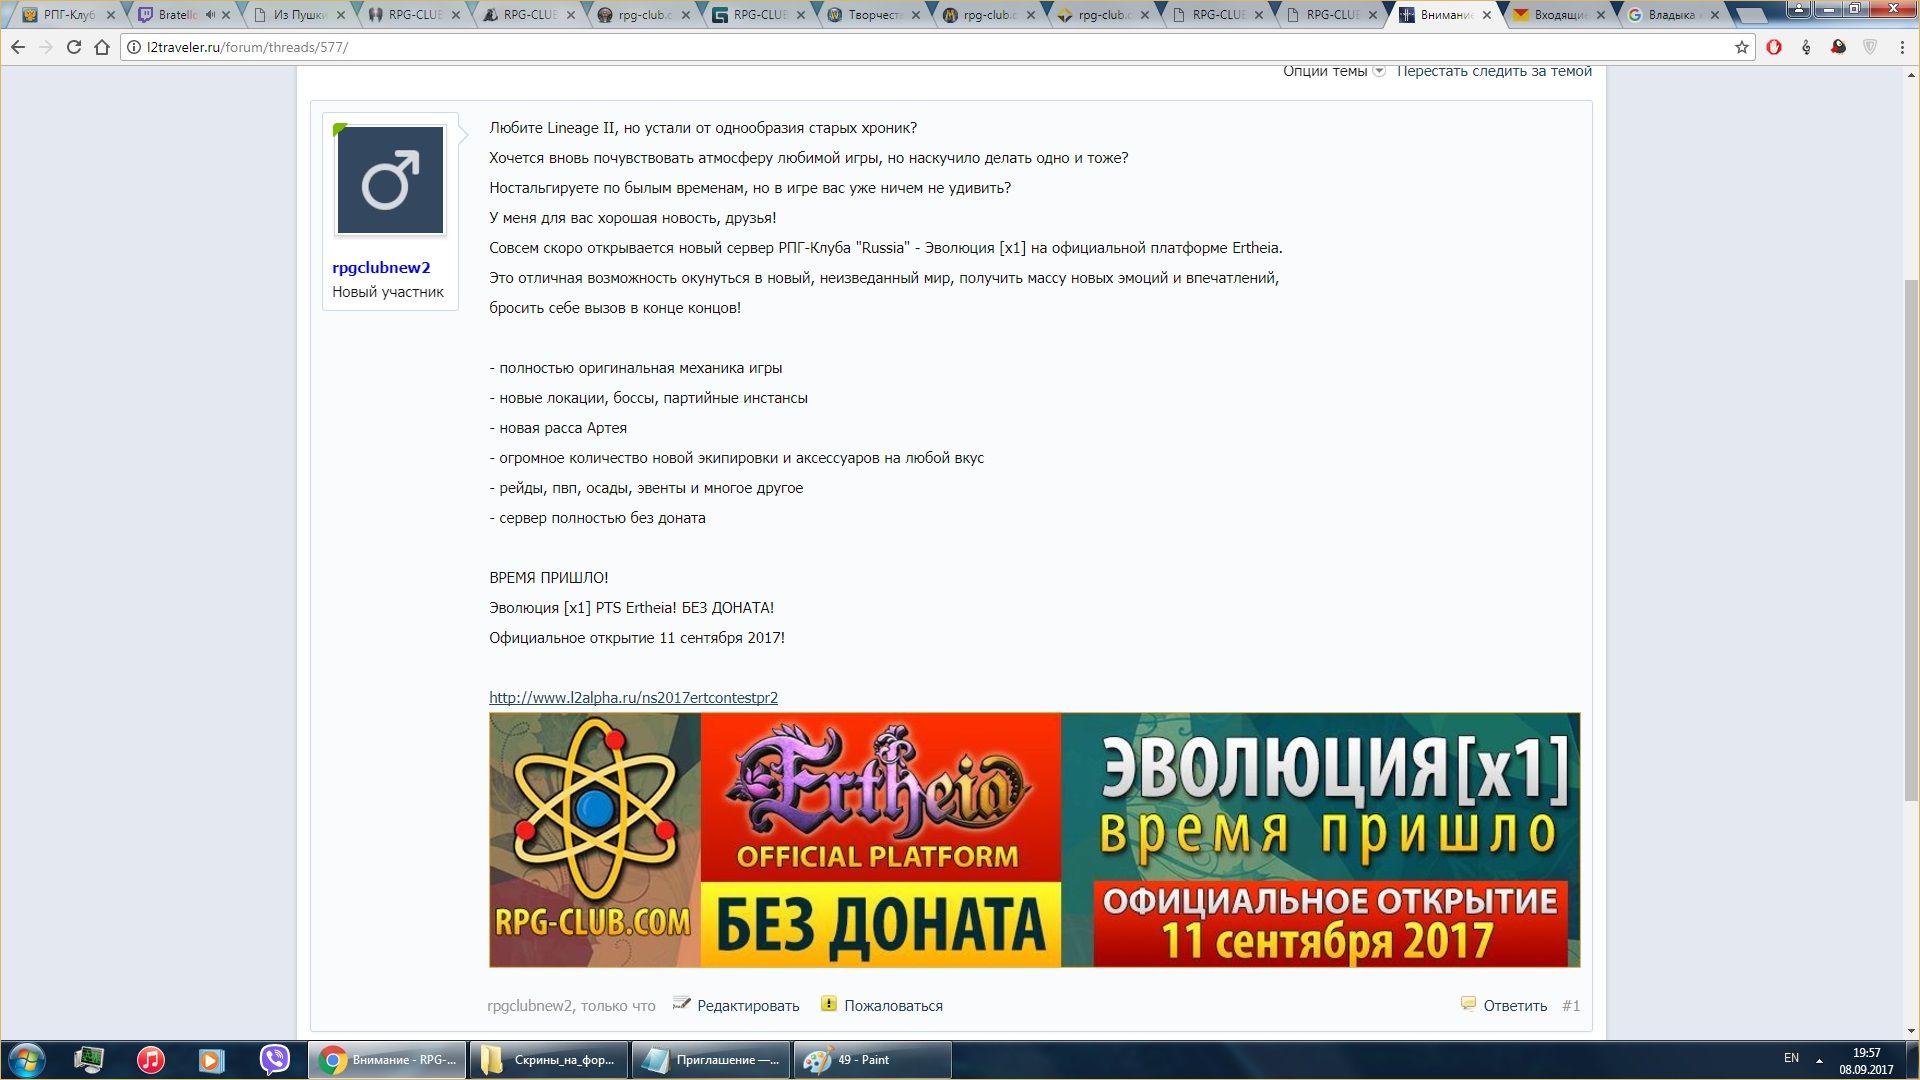Click the warning icon next to Пожаловаться

tap(829, 1003)
